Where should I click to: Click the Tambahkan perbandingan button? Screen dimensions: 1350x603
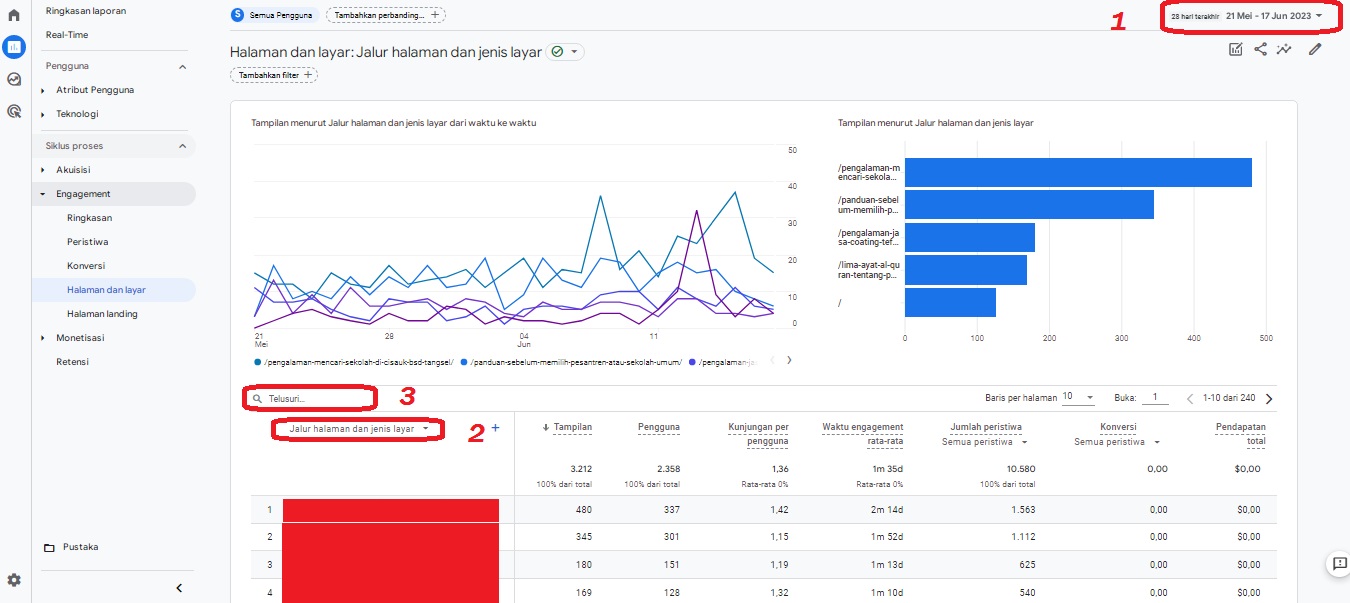coord(385,15)
